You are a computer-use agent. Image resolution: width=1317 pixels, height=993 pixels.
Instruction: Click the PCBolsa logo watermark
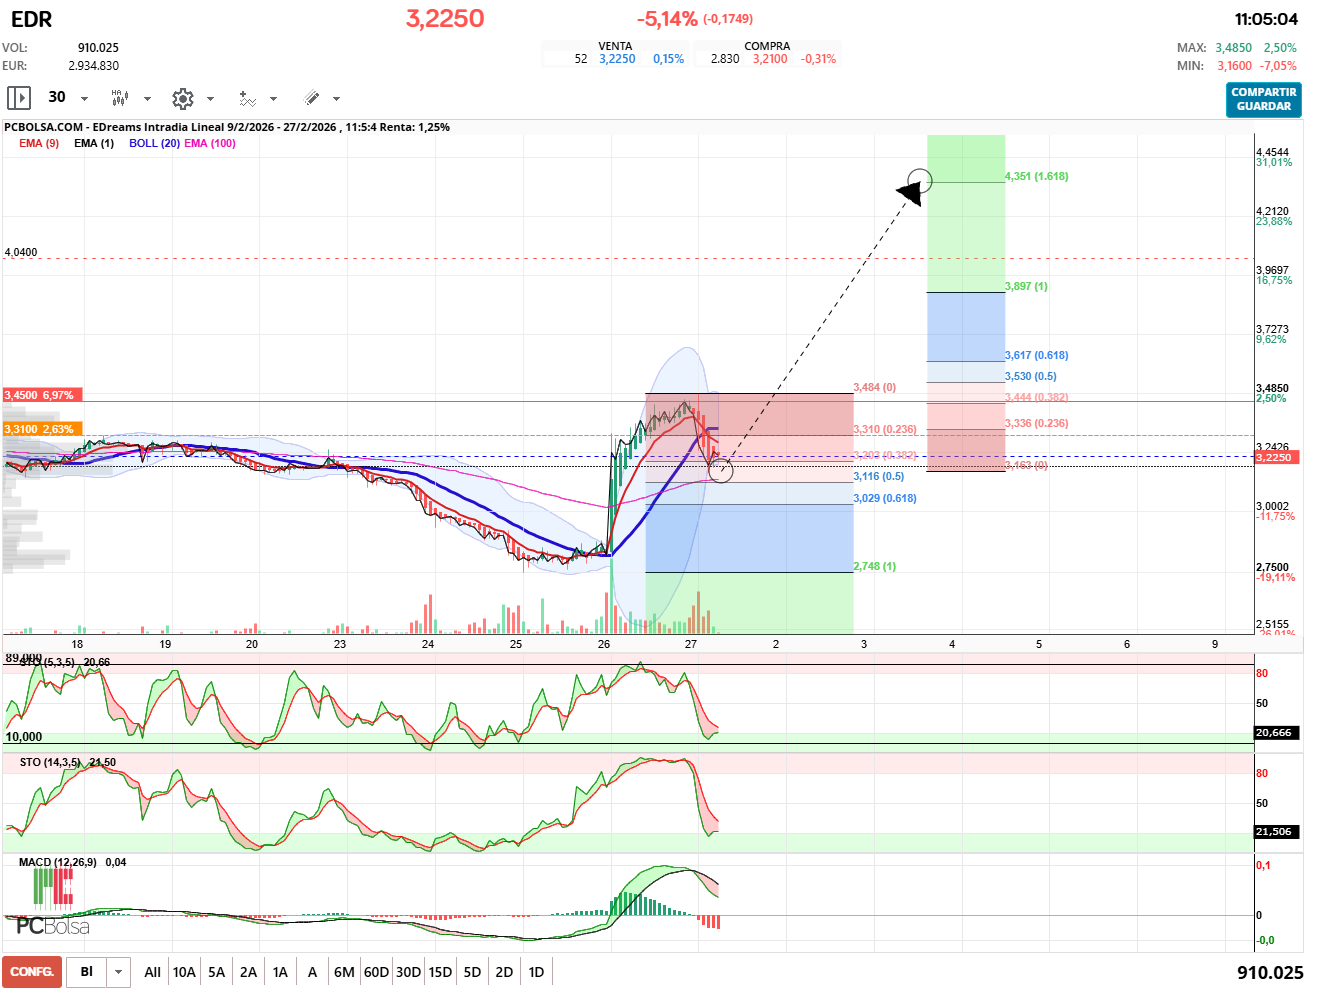[x=52, y=926]
